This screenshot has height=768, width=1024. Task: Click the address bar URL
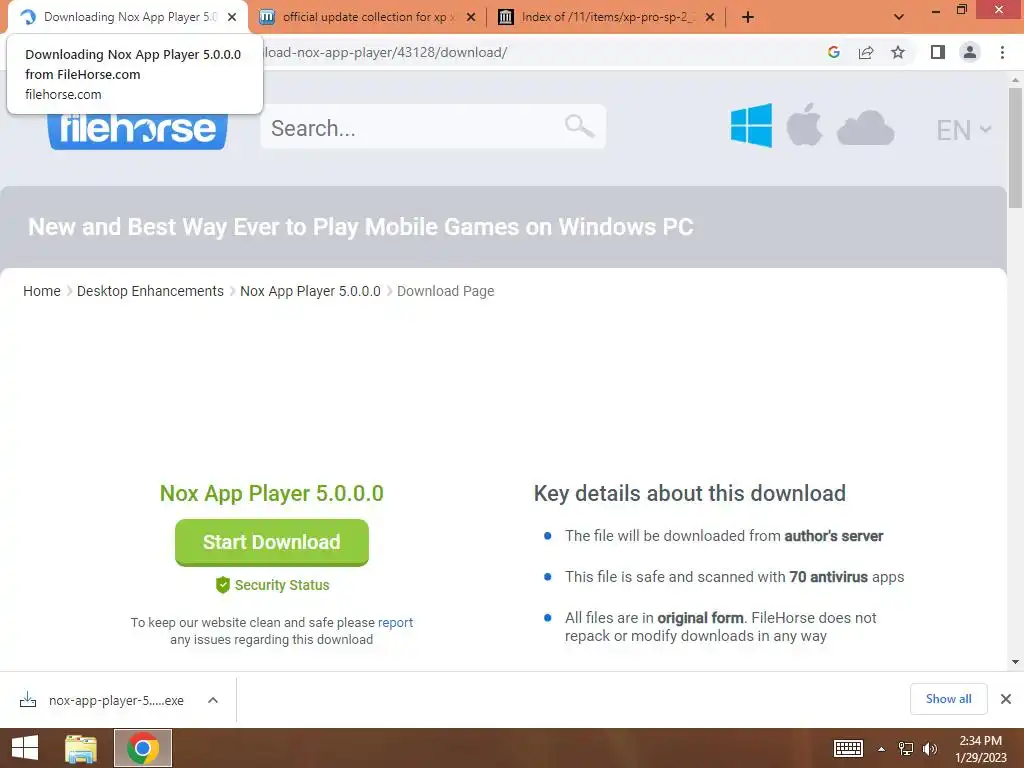point(384,52)
